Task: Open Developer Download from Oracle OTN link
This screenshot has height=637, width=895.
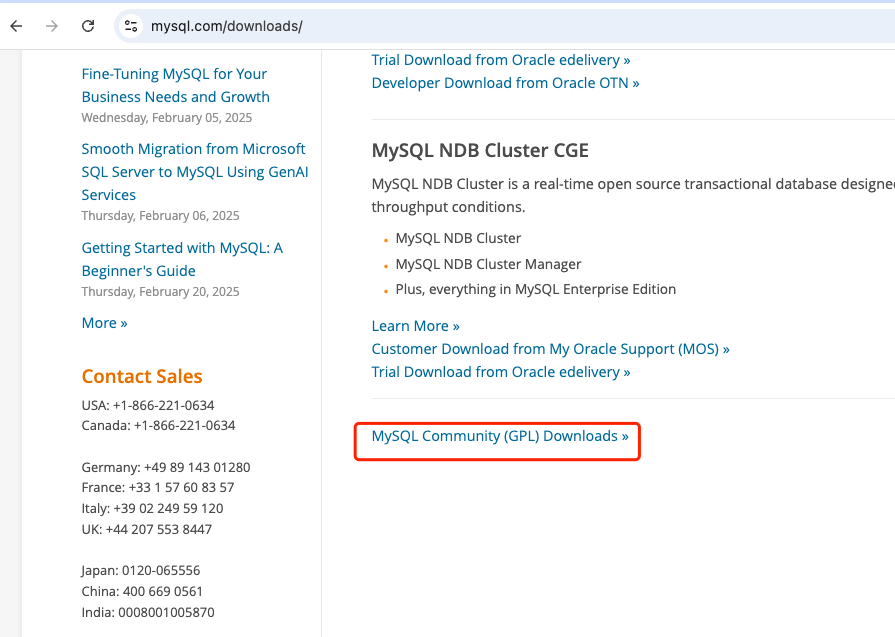Action: [505, 83]
